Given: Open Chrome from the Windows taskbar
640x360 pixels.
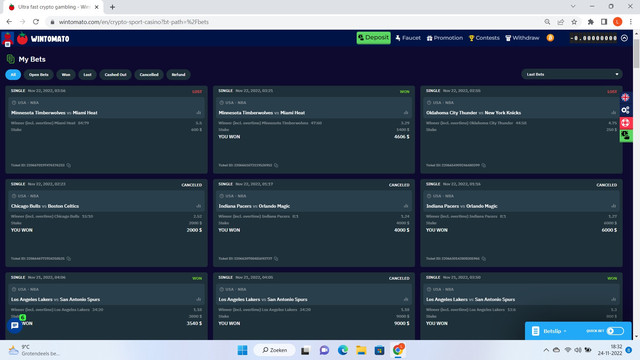Looking at the screenshot, I should [x=398, y=350].
